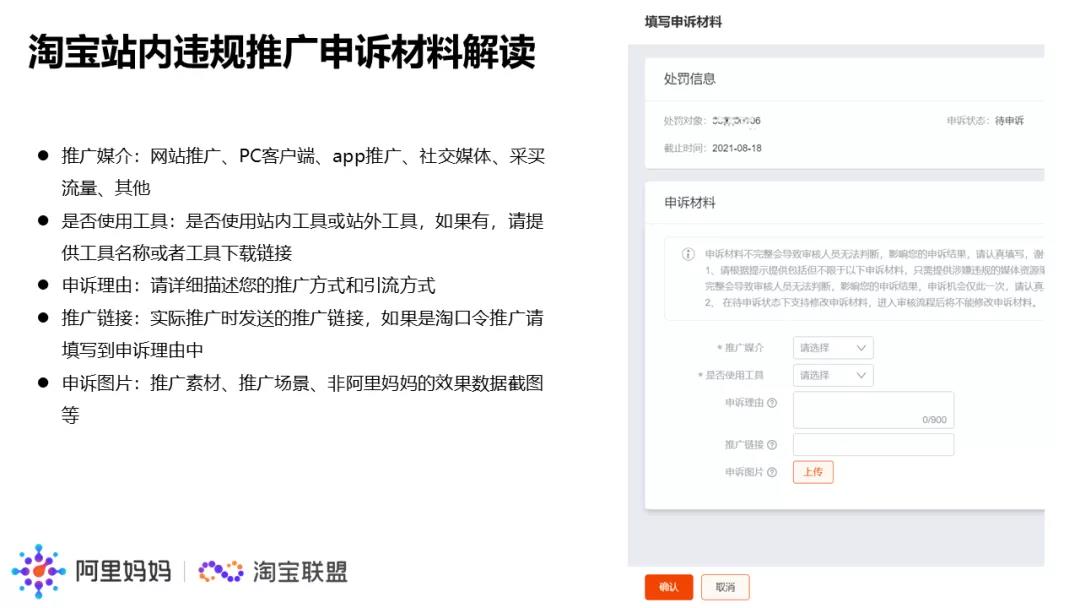The height and width of the screenshot is (608, 1080).
Task: Click help icon beside 申诉理由
Action: 772,403
